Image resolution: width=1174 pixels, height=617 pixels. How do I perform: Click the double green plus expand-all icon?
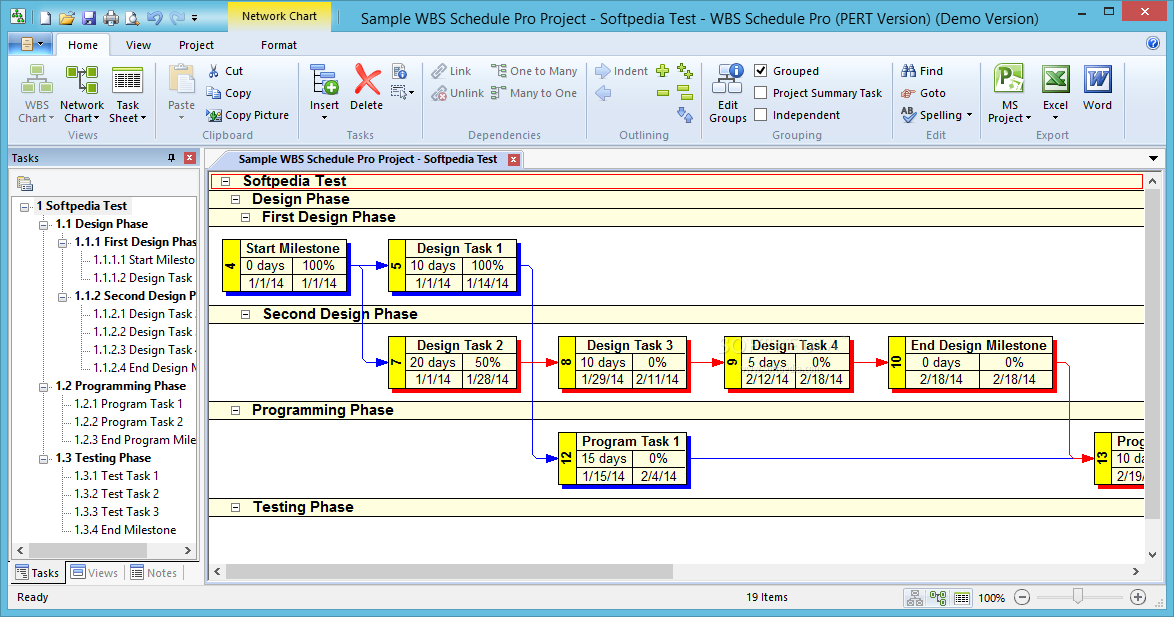coord(684,71)
